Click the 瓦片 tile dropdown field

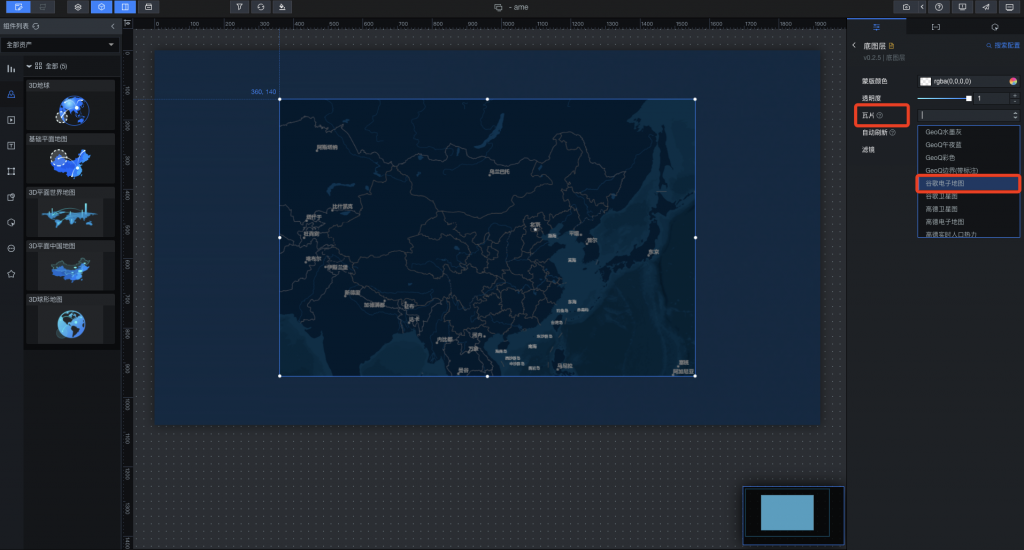[968, 115]
